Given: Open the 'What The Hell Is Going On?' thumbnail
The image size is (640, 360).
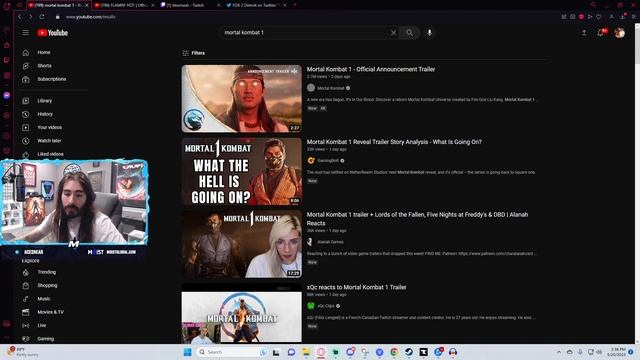Looking at the screenshot, I should 242,171.
